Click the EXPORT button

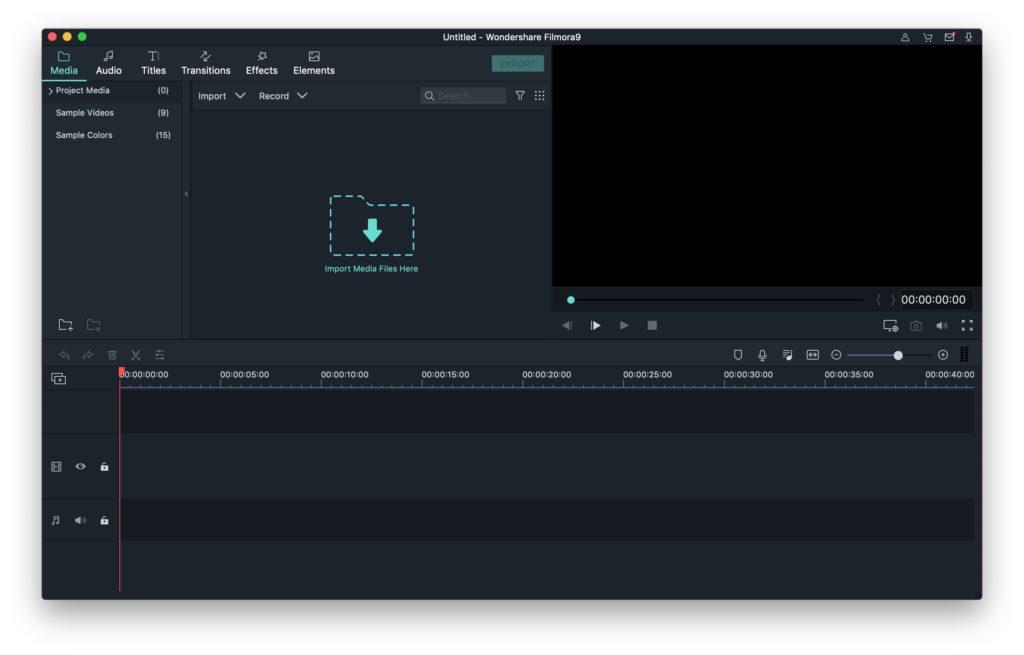tap(517, 64)
